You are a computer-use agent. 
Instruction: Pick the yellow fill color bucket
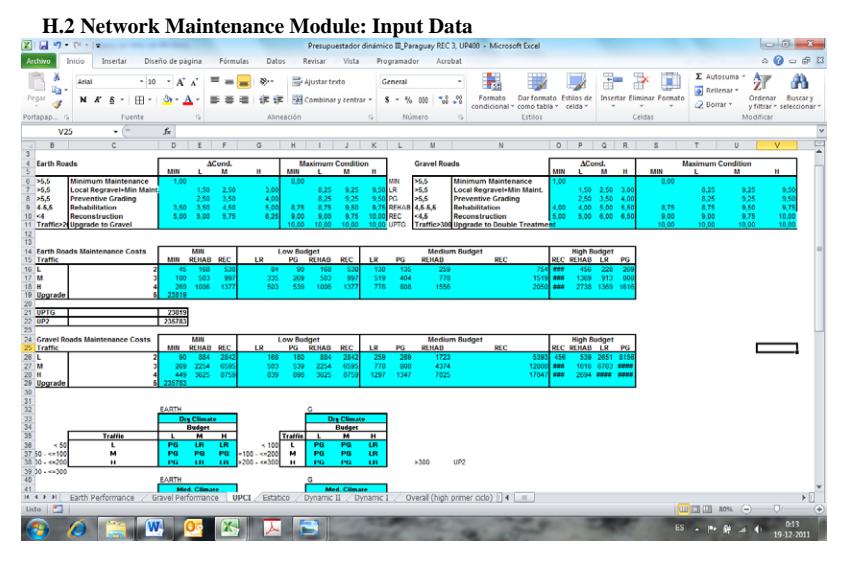click(x=167, y=100)
